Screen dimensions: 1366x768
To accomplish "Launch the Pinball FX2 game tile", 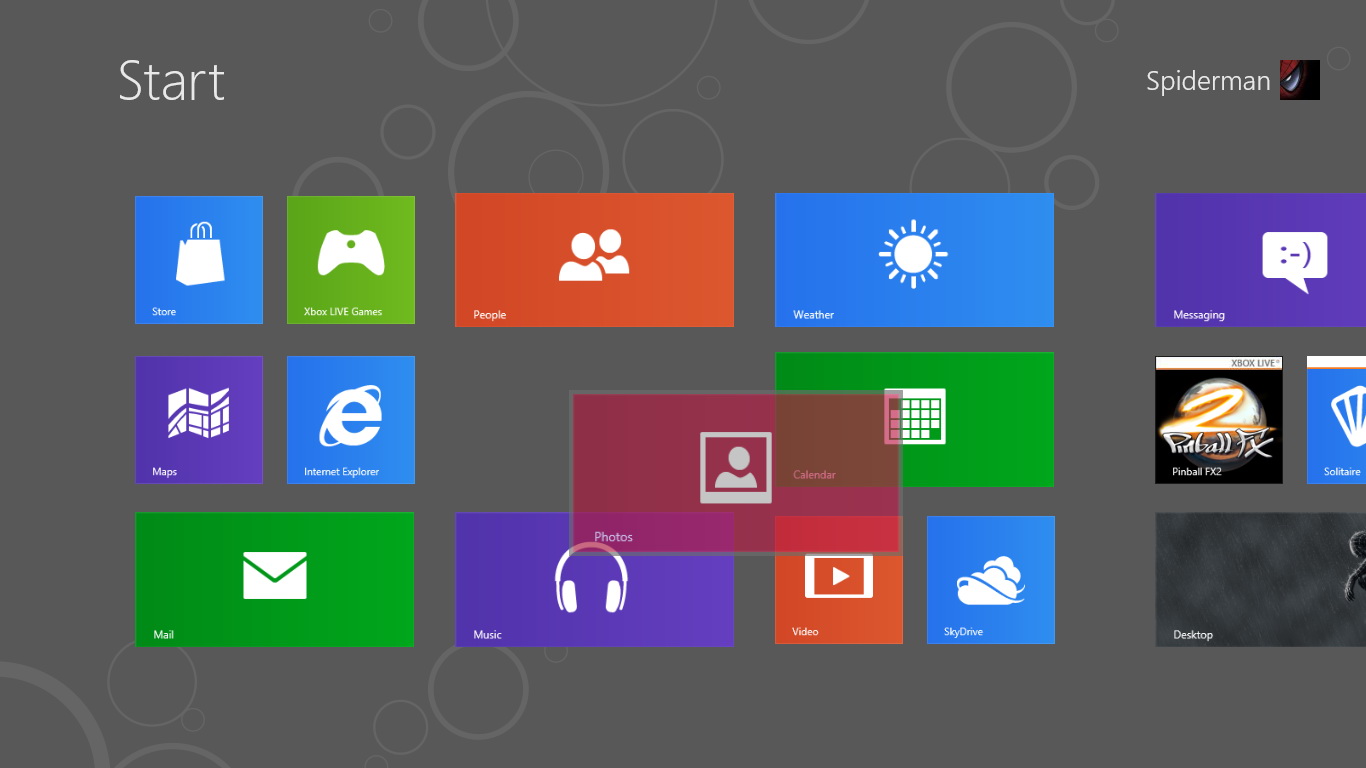I will [1219, 420].
